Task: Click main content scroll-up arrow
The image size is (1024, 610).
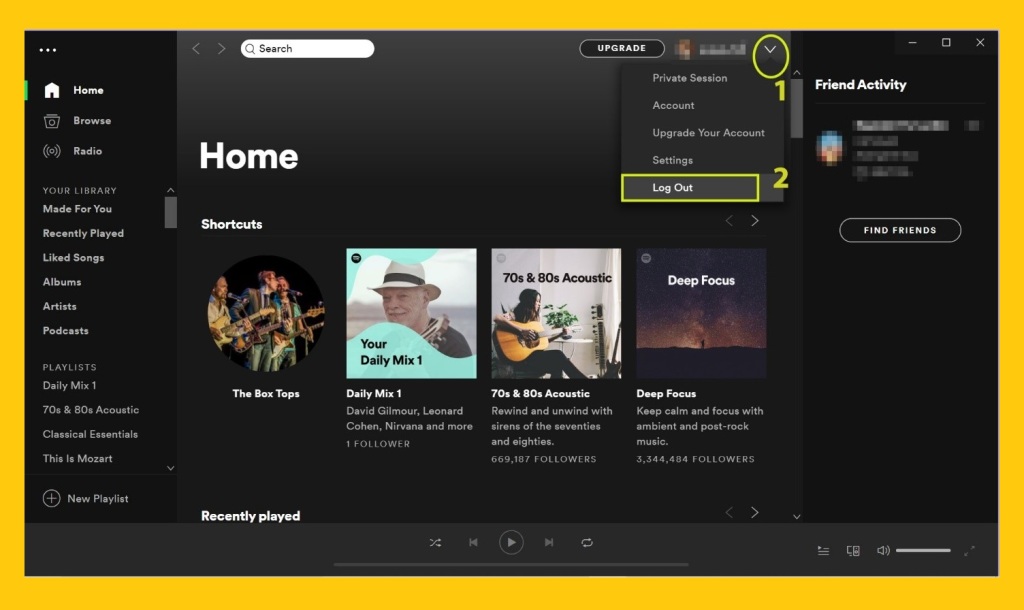Action: point(797,72)
